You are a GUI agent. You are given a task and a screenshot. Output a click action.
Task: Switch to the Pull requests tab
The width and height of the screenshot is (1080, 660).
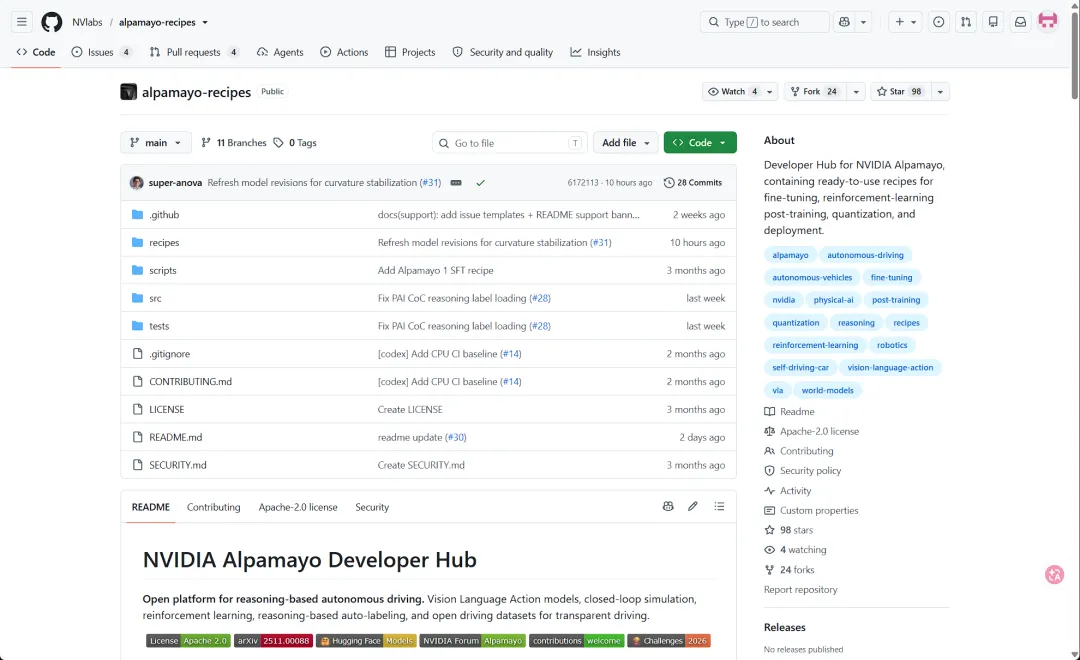pos(194,52)
